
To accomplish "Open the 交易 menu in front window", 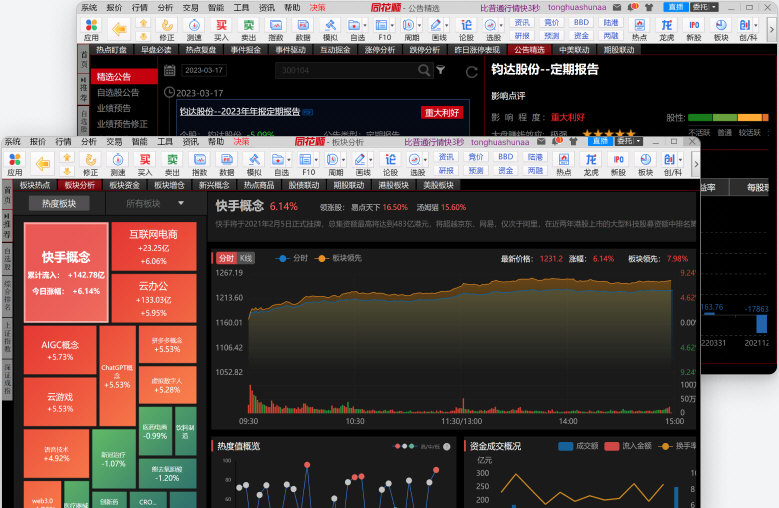I will pyautogui.click(x=113, y=142).
